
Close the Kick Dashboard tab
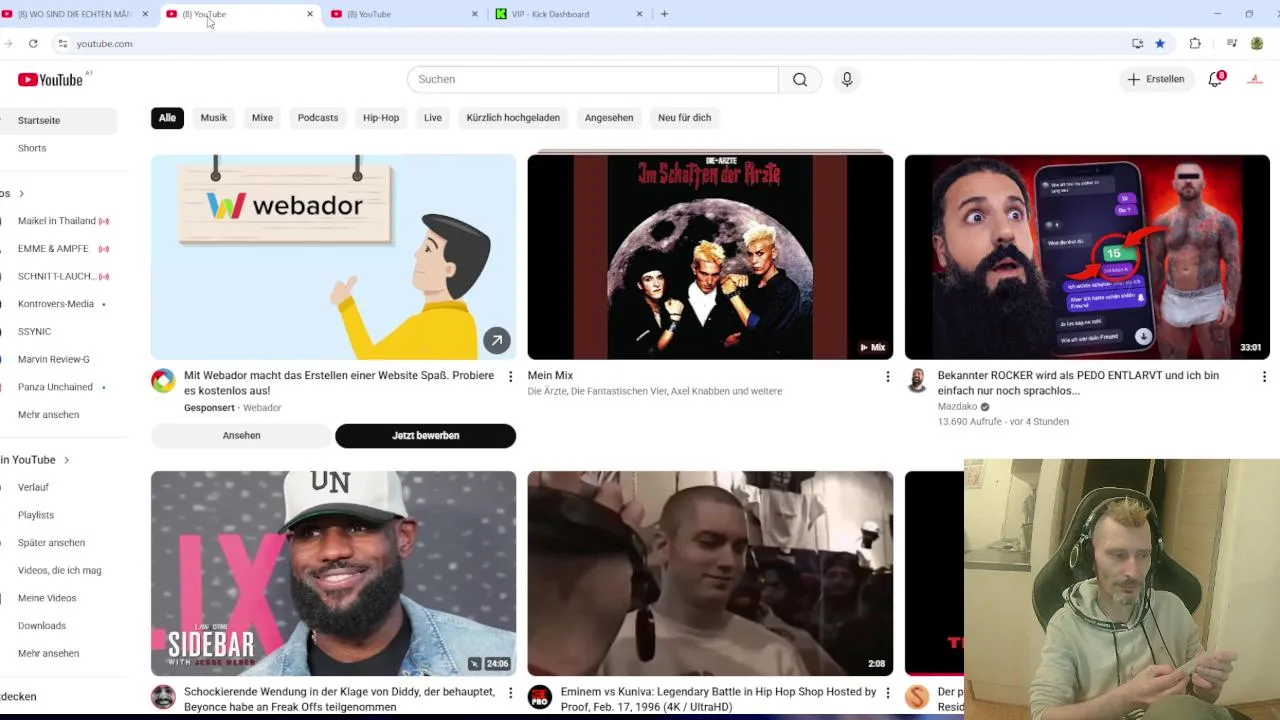click(x=640, y=14)
